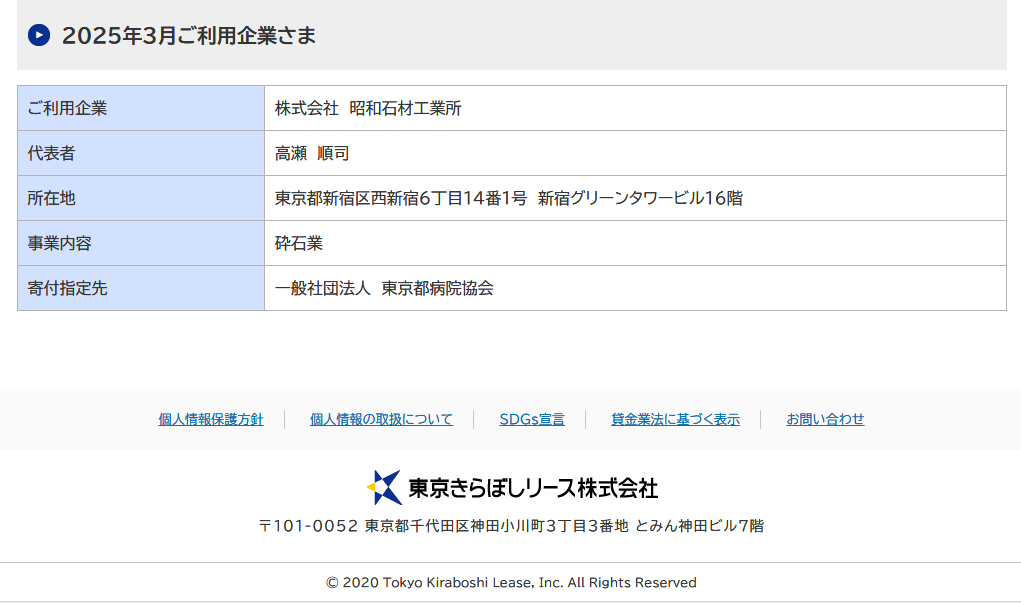Visit the SDGs宣言 link
This screenshot has height=603, width=1021.
tap(532, 419)
